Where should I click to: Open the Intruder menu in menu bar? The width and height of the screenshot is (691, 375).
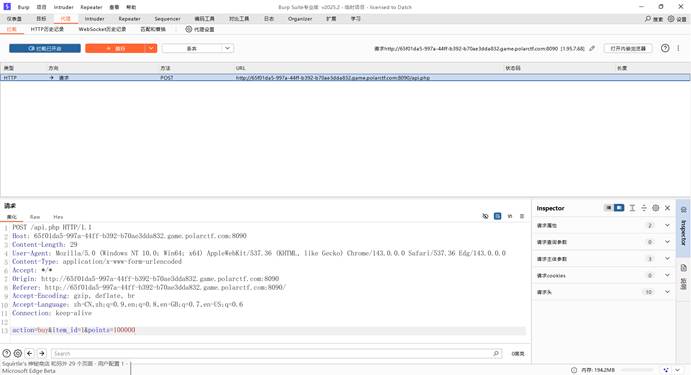pyautogui.click(x=63, y=7)
